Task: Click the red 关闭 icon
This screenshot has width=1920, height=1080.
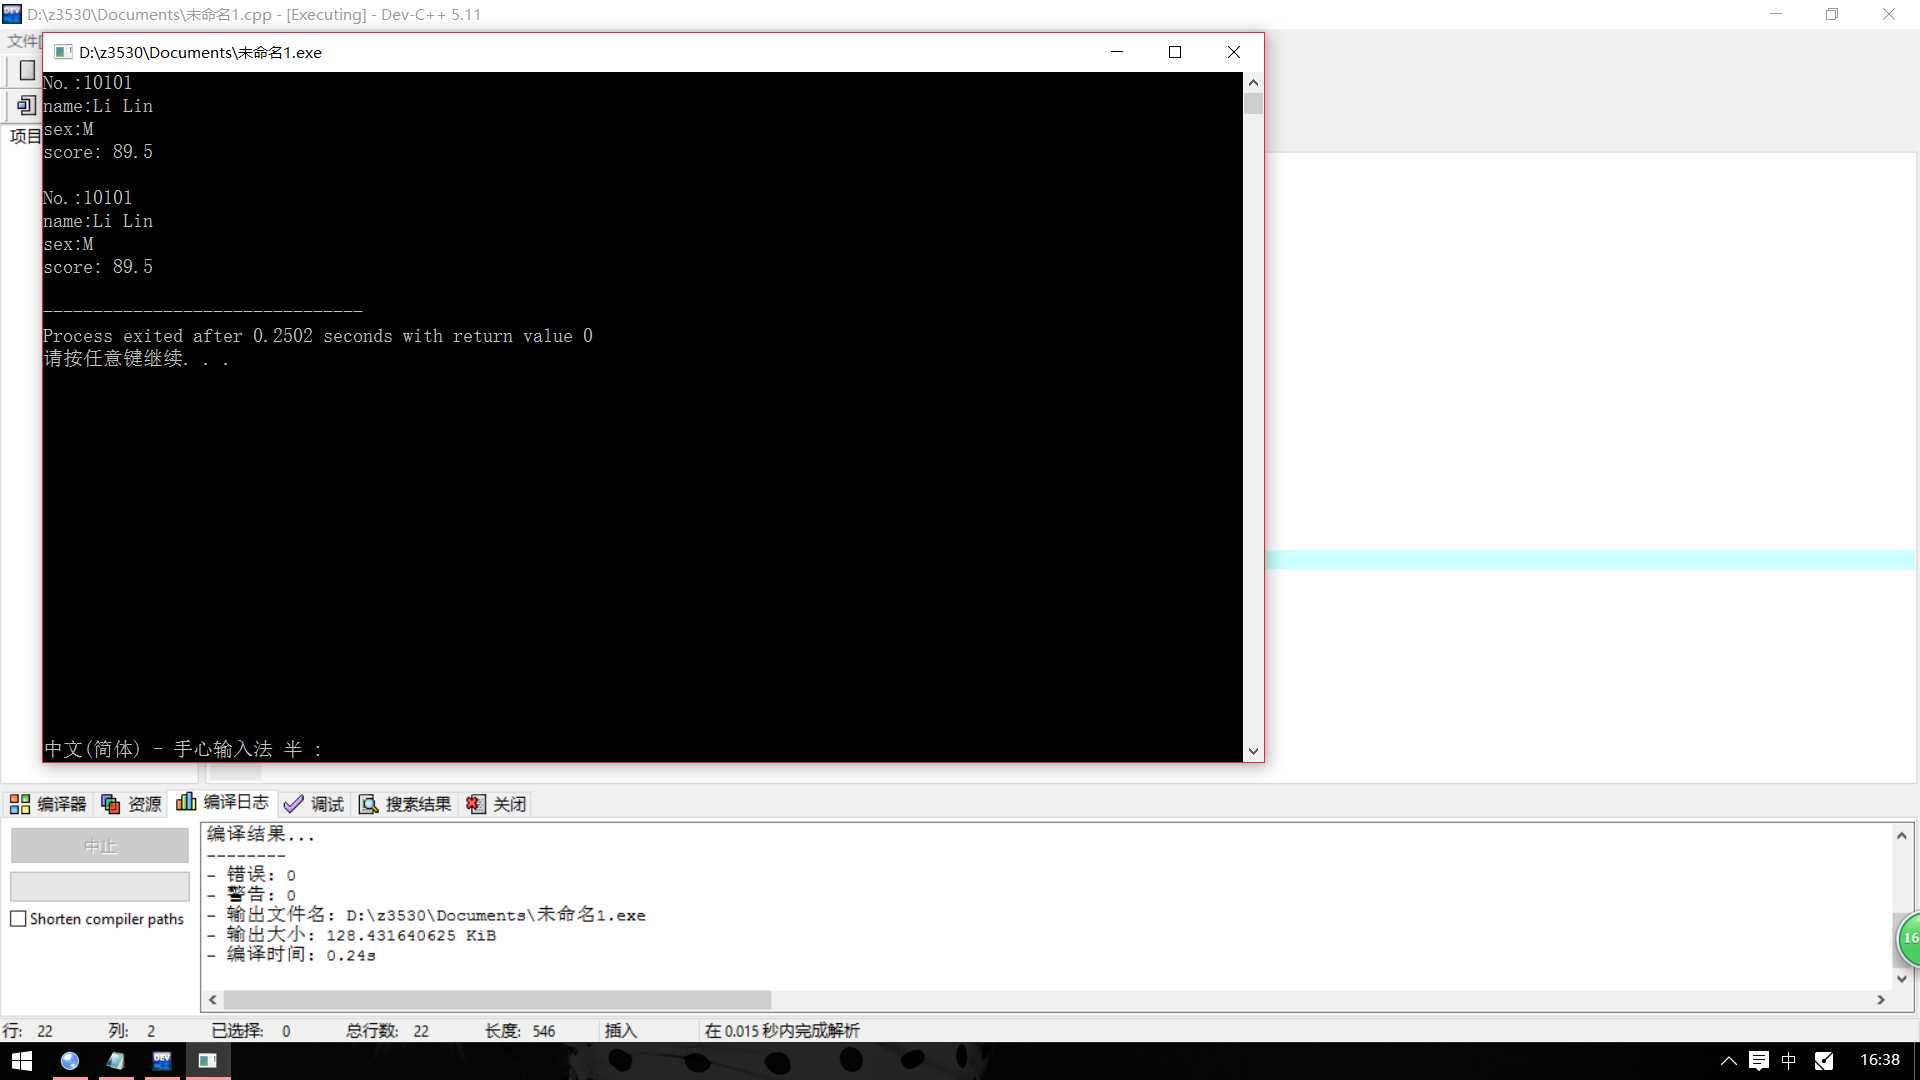Action: 475,804
